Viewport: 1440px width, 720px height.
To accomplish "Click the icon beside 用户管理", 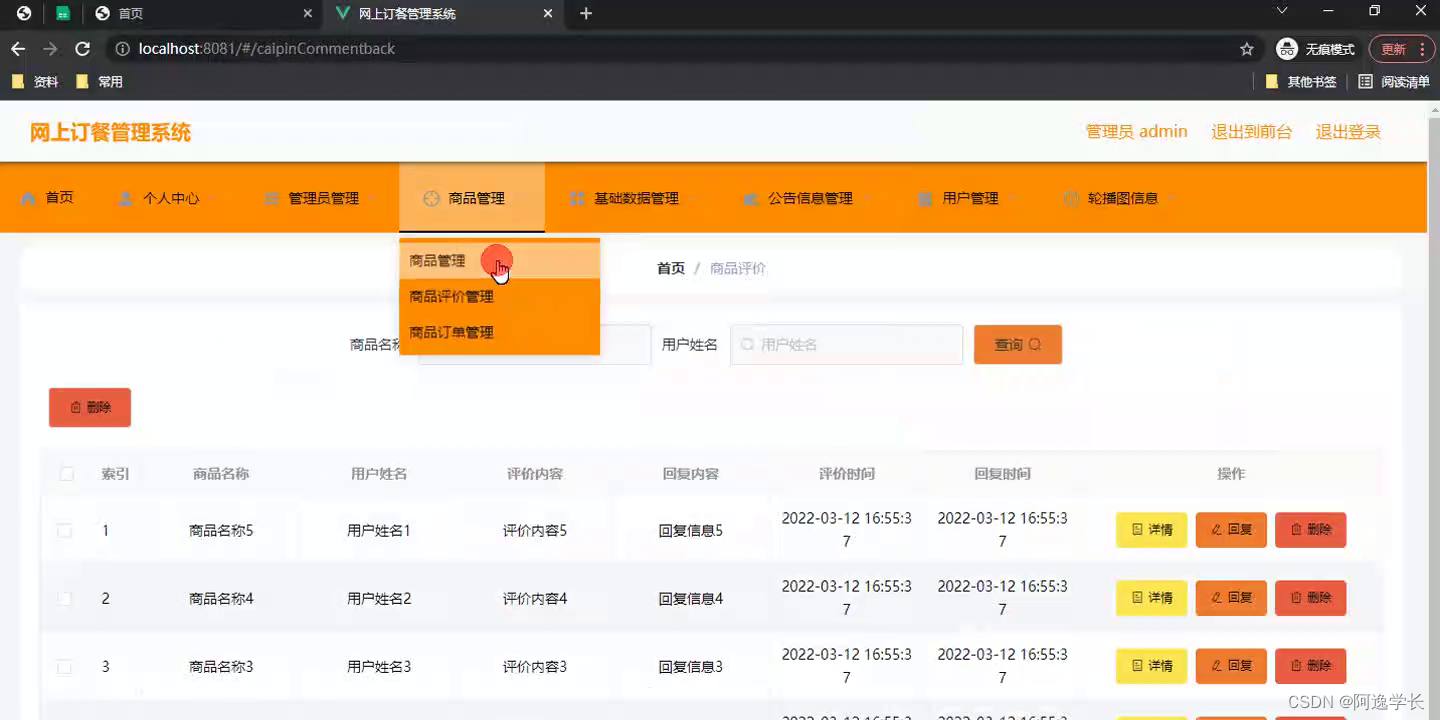I will (x=924, y=198).
